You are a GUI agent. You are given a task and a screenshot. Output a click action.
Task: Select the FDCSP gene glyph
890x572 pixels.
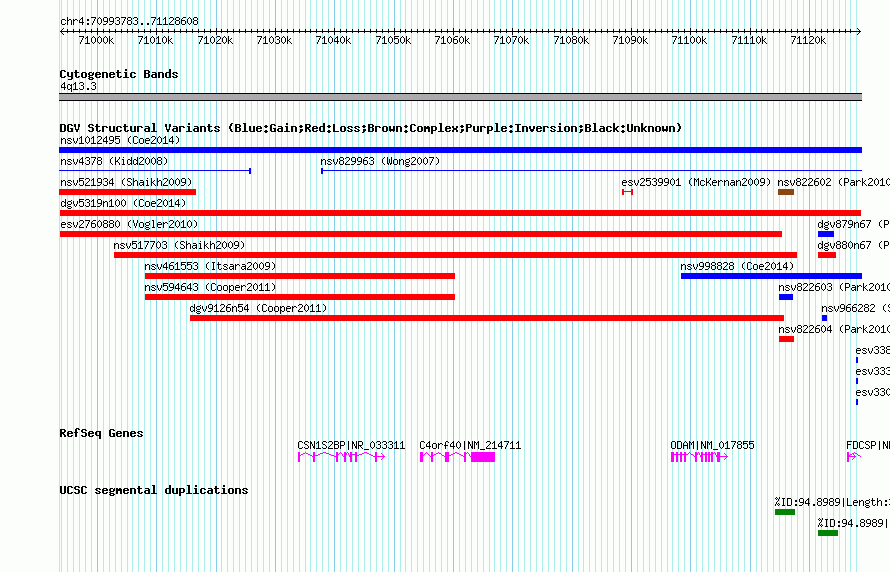point(854,457)
